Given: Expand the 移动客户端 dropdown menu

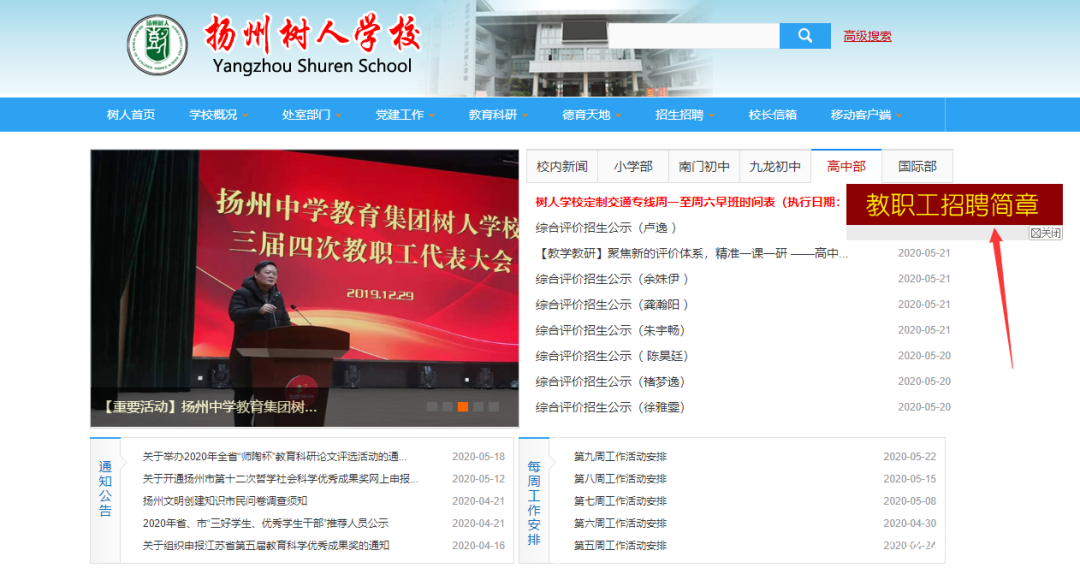Looking at the screenshot, I should 866,115.
